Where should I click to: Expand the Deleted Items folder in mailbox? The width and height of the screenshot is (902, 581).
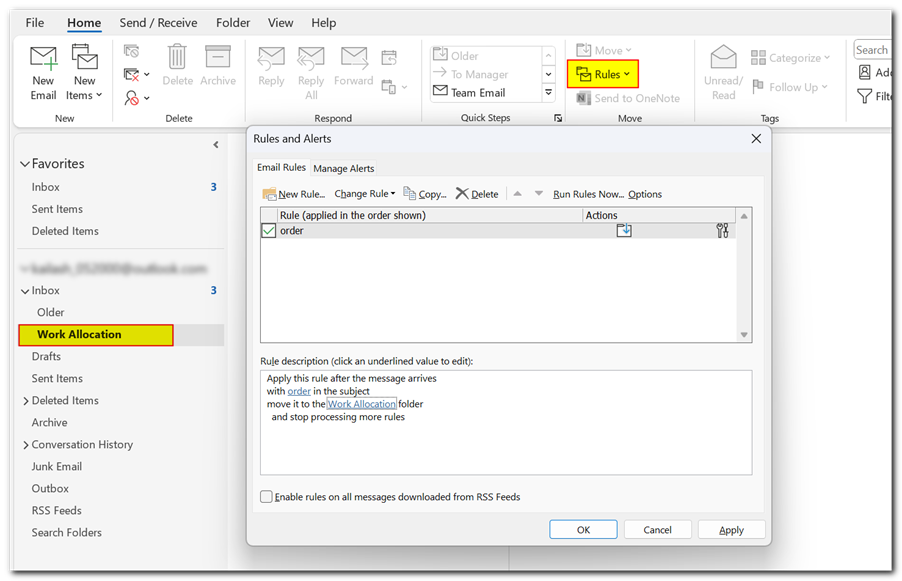pyautogui.click(x=25, y=401)
